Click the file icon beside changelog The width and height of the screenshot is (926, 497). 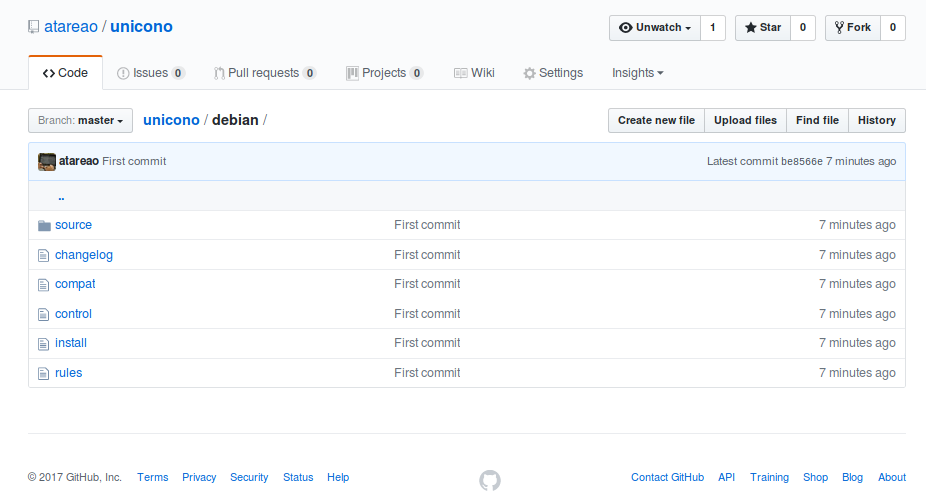(x=43, y=256)
